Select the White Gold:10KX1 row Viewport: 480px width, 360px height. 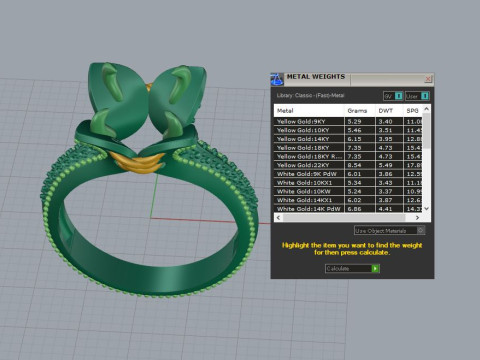point(348,182)
